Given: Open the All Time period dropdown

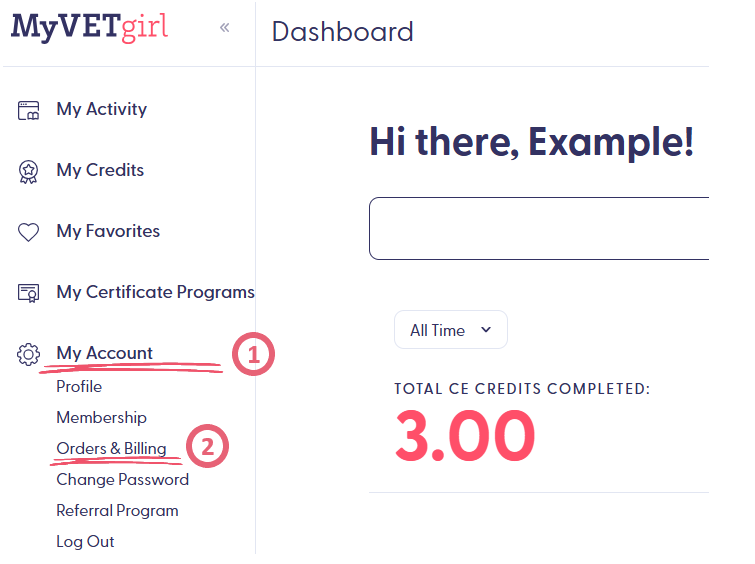Looking at the screenshot, I should (x=451, y=330).
